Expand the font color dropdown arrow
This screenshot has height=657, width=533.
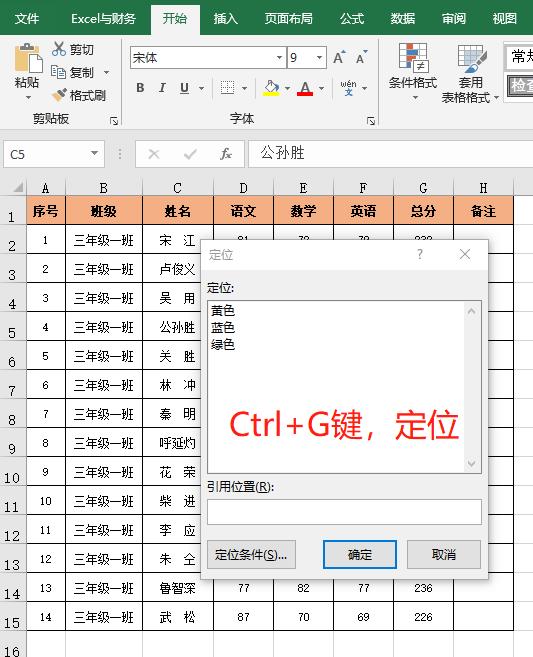[321, 88]
